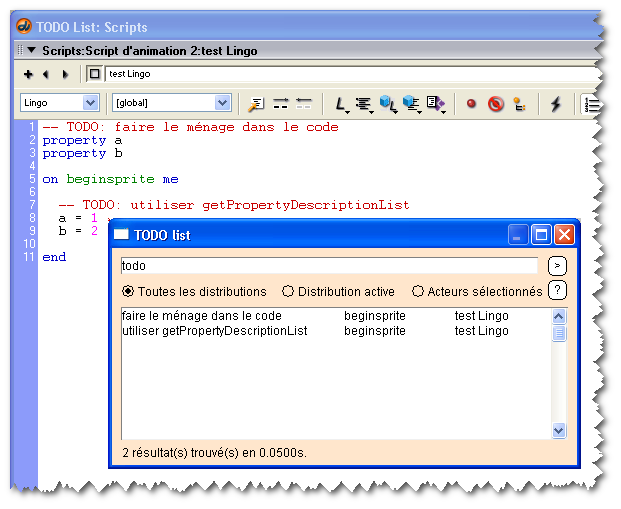Click the results list scrollbar thumb
621x509 pixels.
pyautogui.click(x=559, y=333)
